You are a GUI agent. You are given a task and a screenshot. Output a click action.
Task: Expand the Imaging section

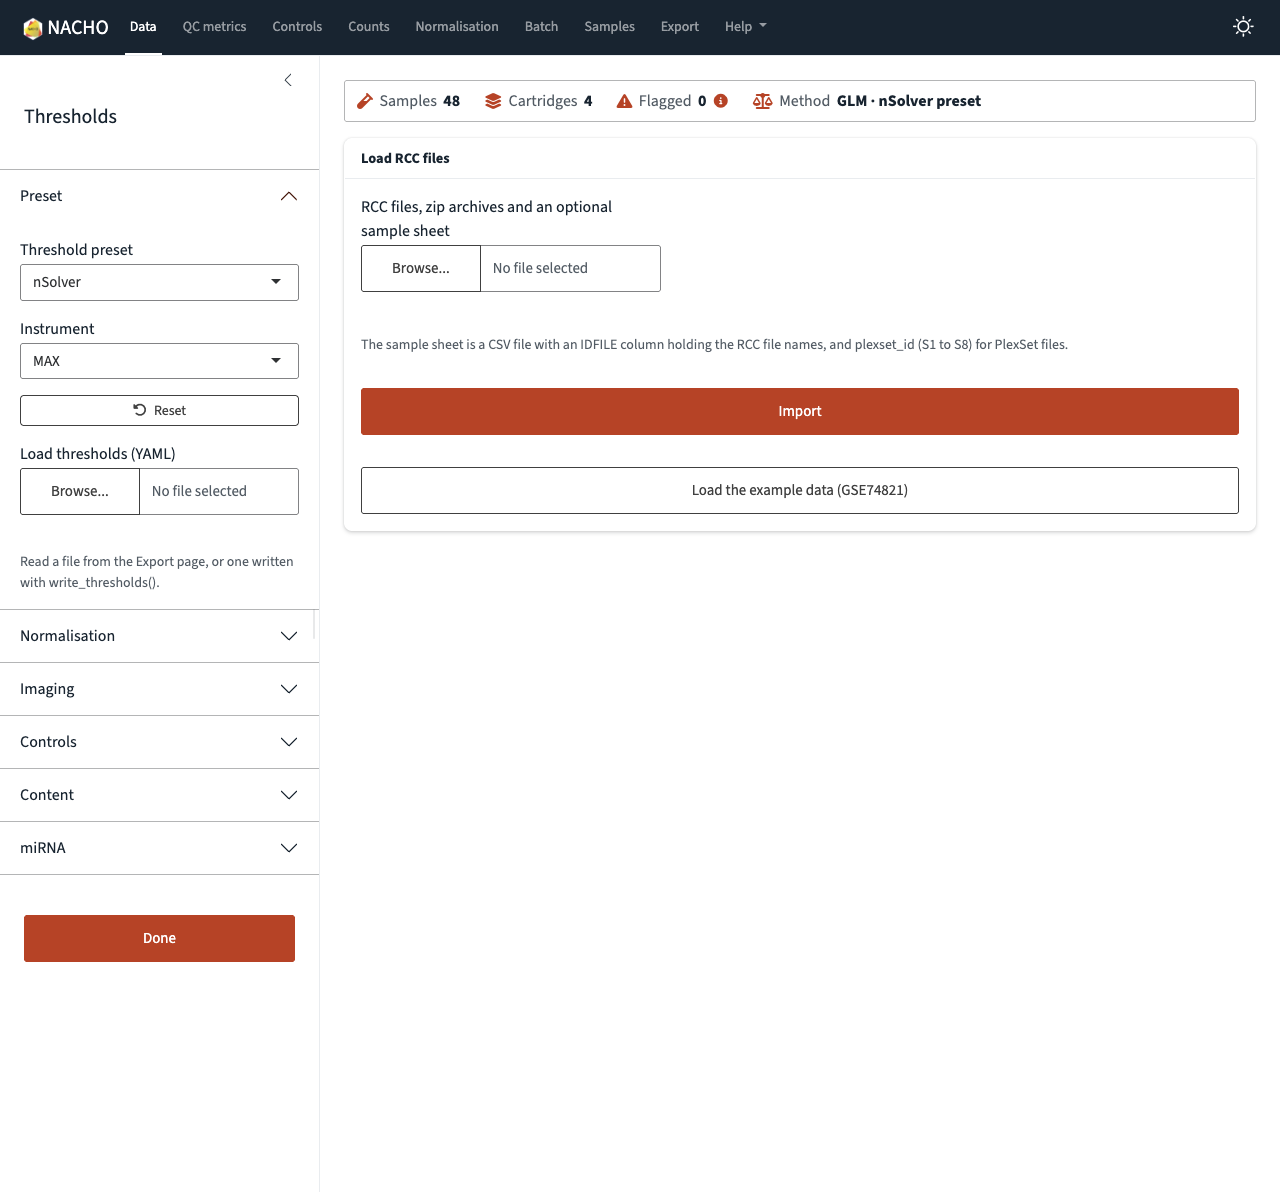[x=159, y=689]
